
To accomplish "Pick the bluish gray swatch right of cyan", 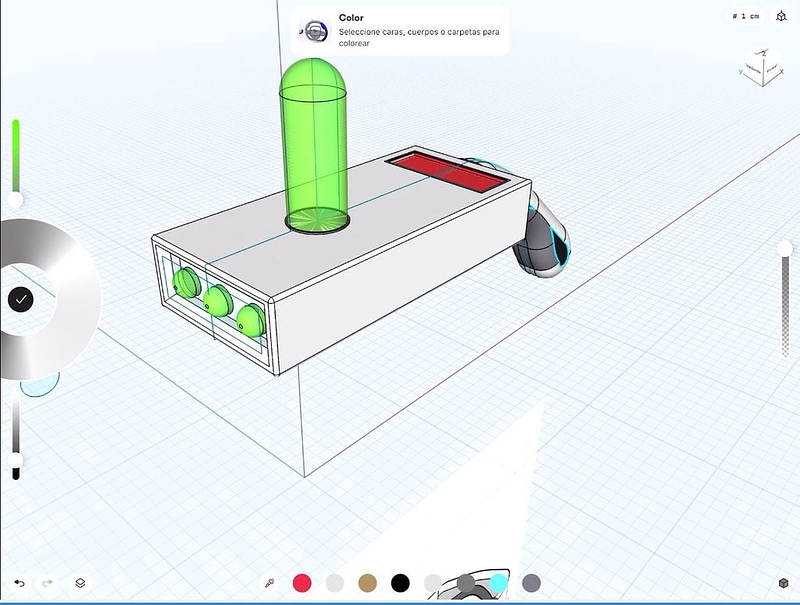I will pyautogui.click(x=531, y=583).
